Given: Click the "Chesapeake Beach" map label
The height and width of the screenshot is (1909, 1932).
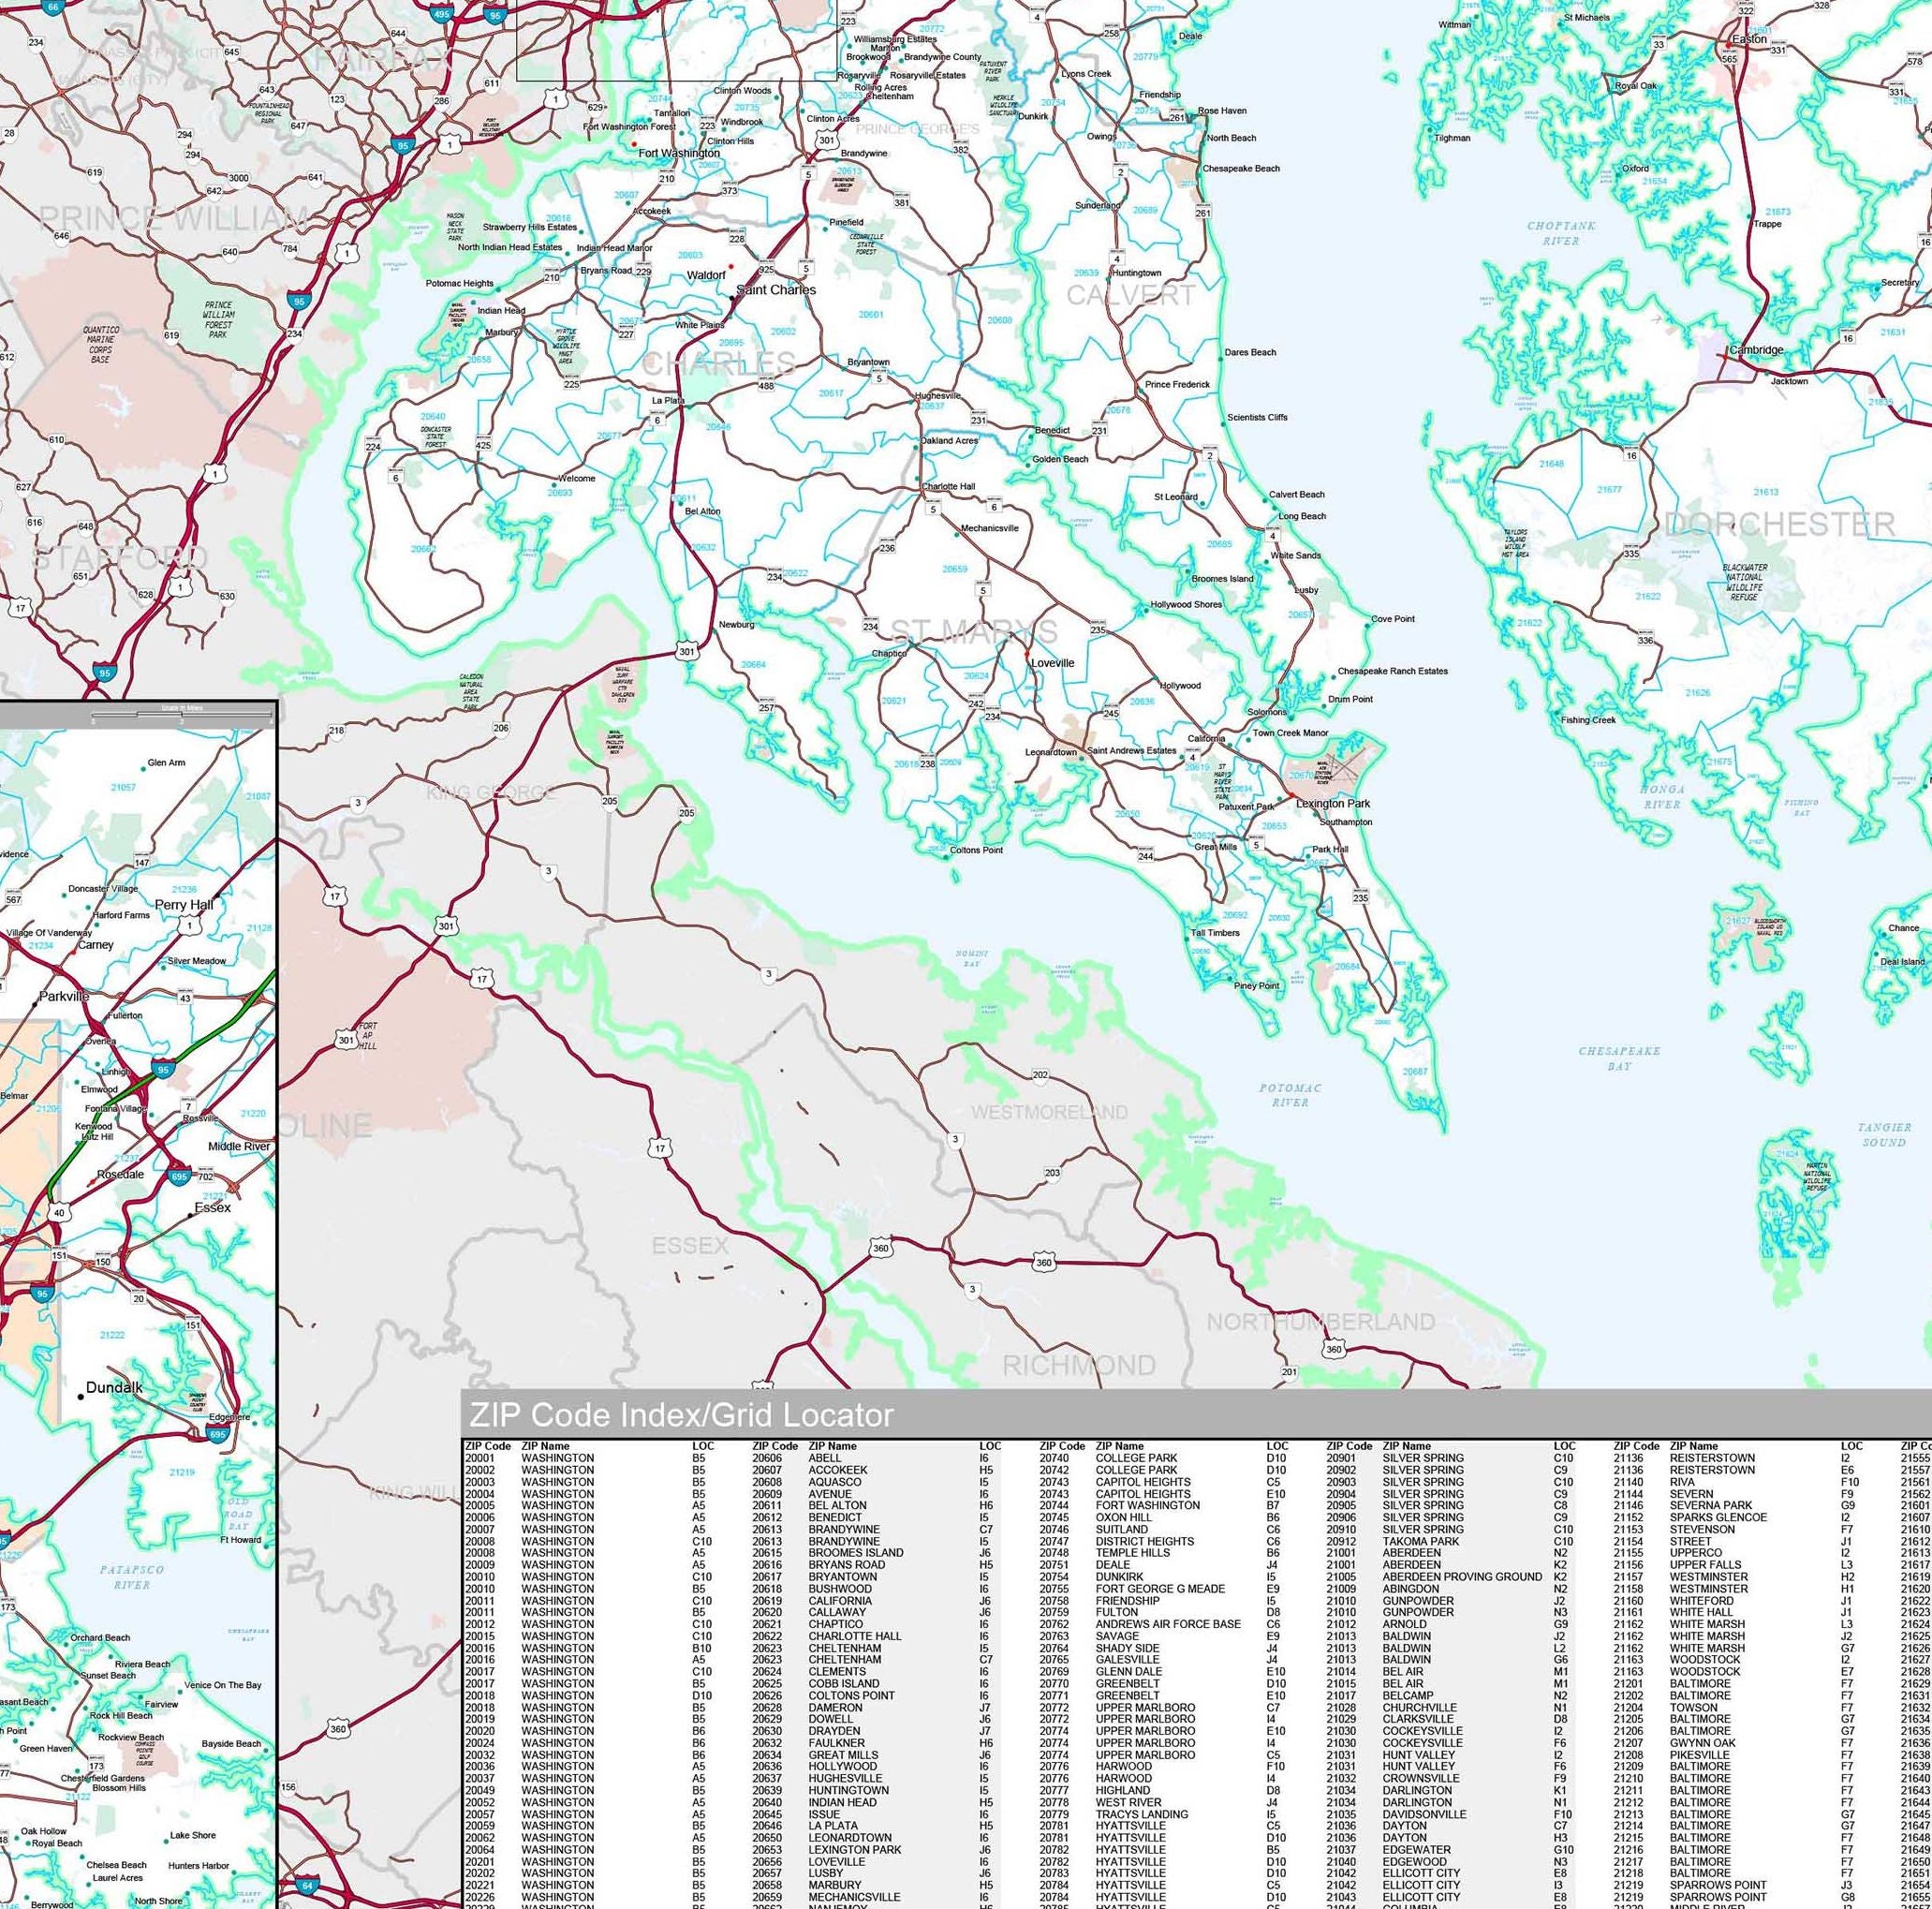Looking at the screenshot, I should (x=1240, y=169).
